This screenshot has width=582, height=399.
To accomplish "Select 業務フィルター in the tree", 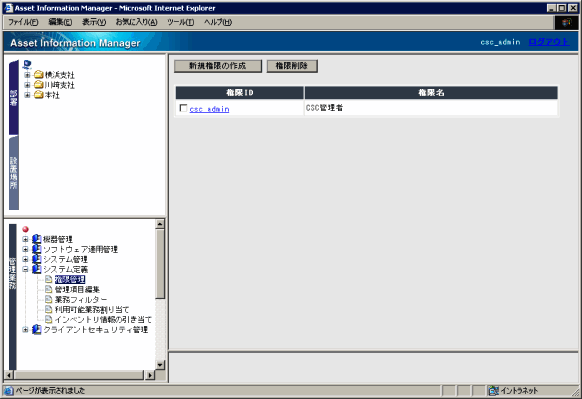I will pyautogui.click(x=81, y=299).
